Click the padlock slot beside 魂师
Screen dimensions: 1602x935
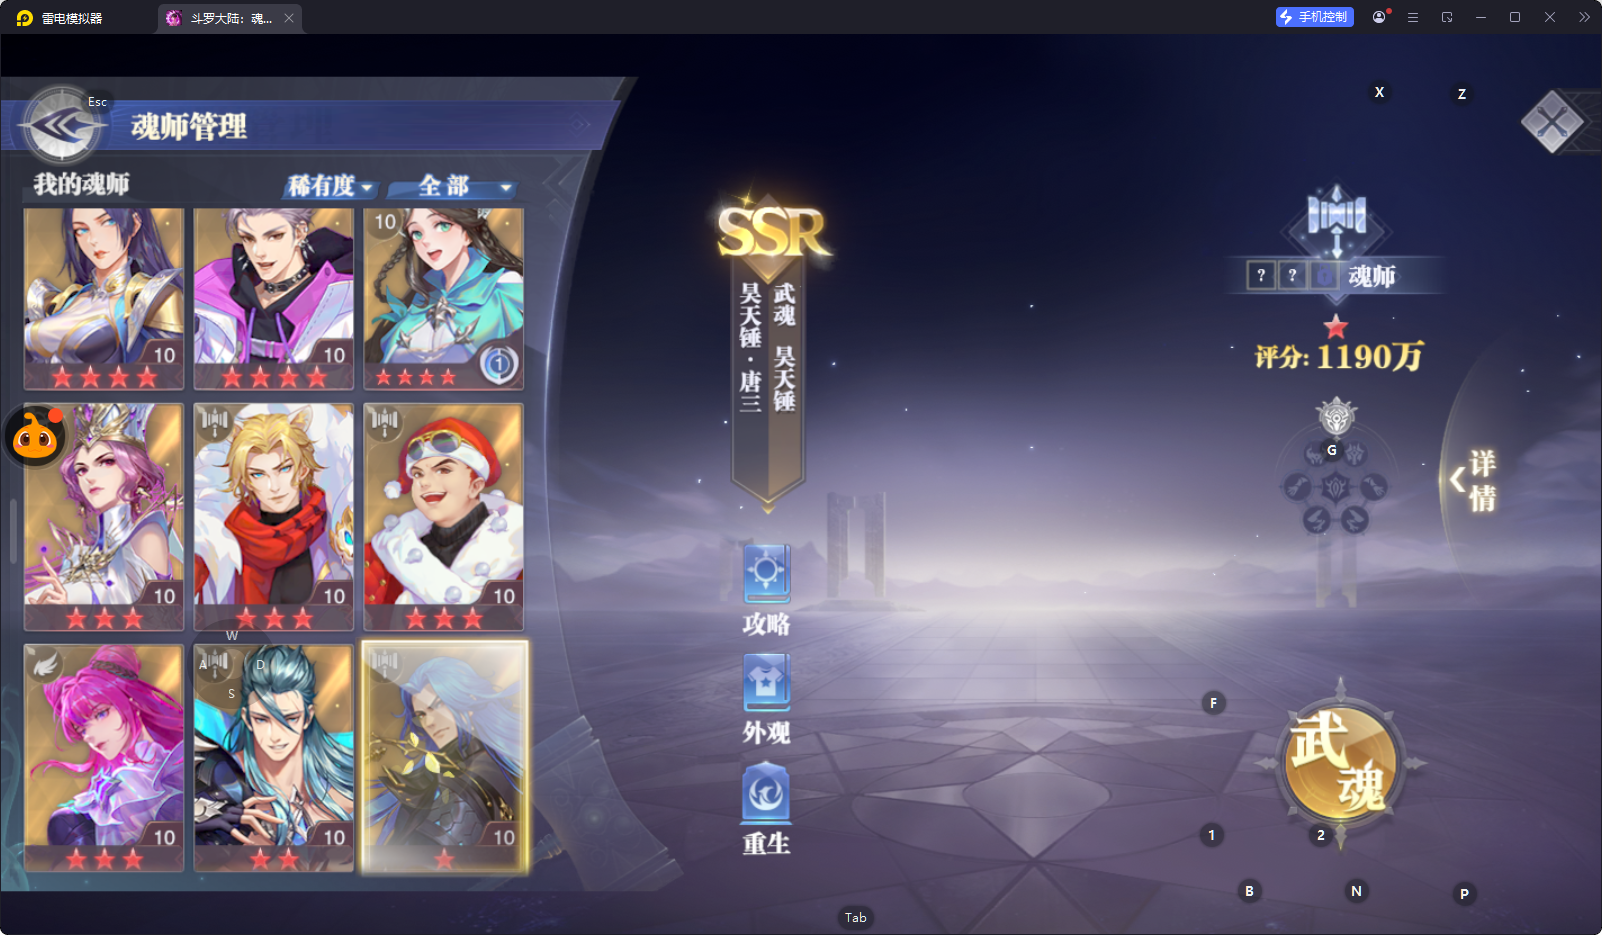click(x=1324, y=275)
